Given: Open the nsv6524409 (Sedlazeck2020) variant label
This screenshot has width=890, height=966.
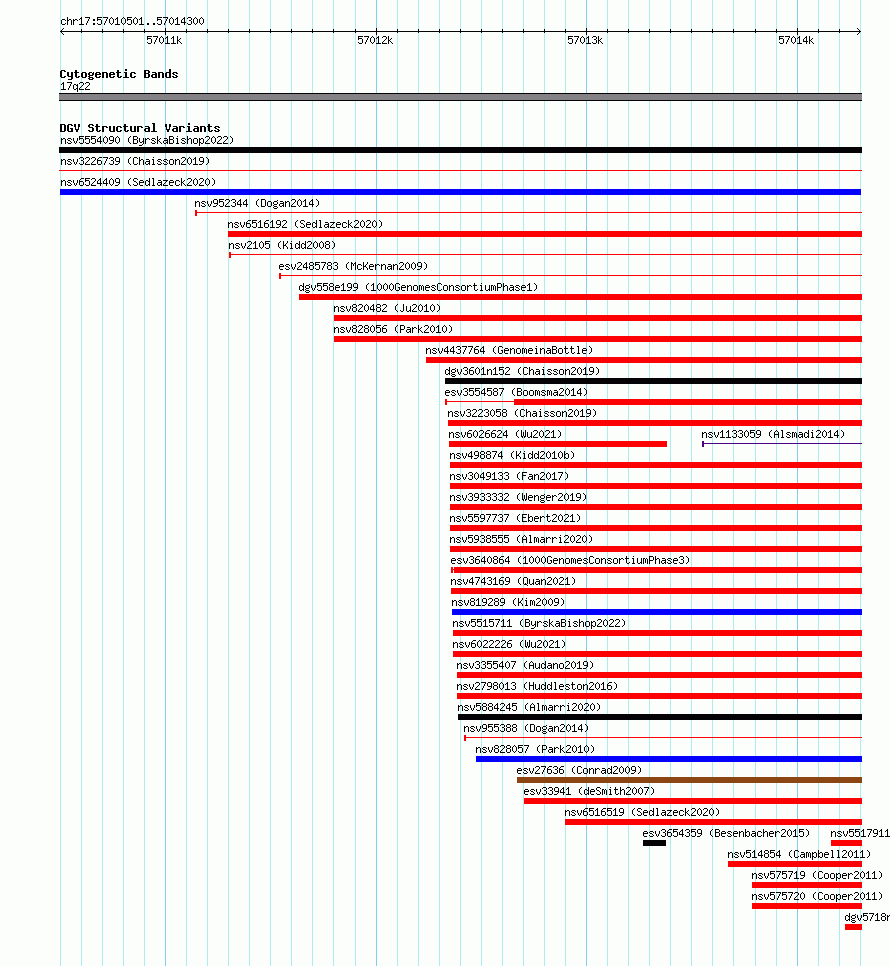Looking at the screenshot, I should pyautogui.click(x=138, y=182).
